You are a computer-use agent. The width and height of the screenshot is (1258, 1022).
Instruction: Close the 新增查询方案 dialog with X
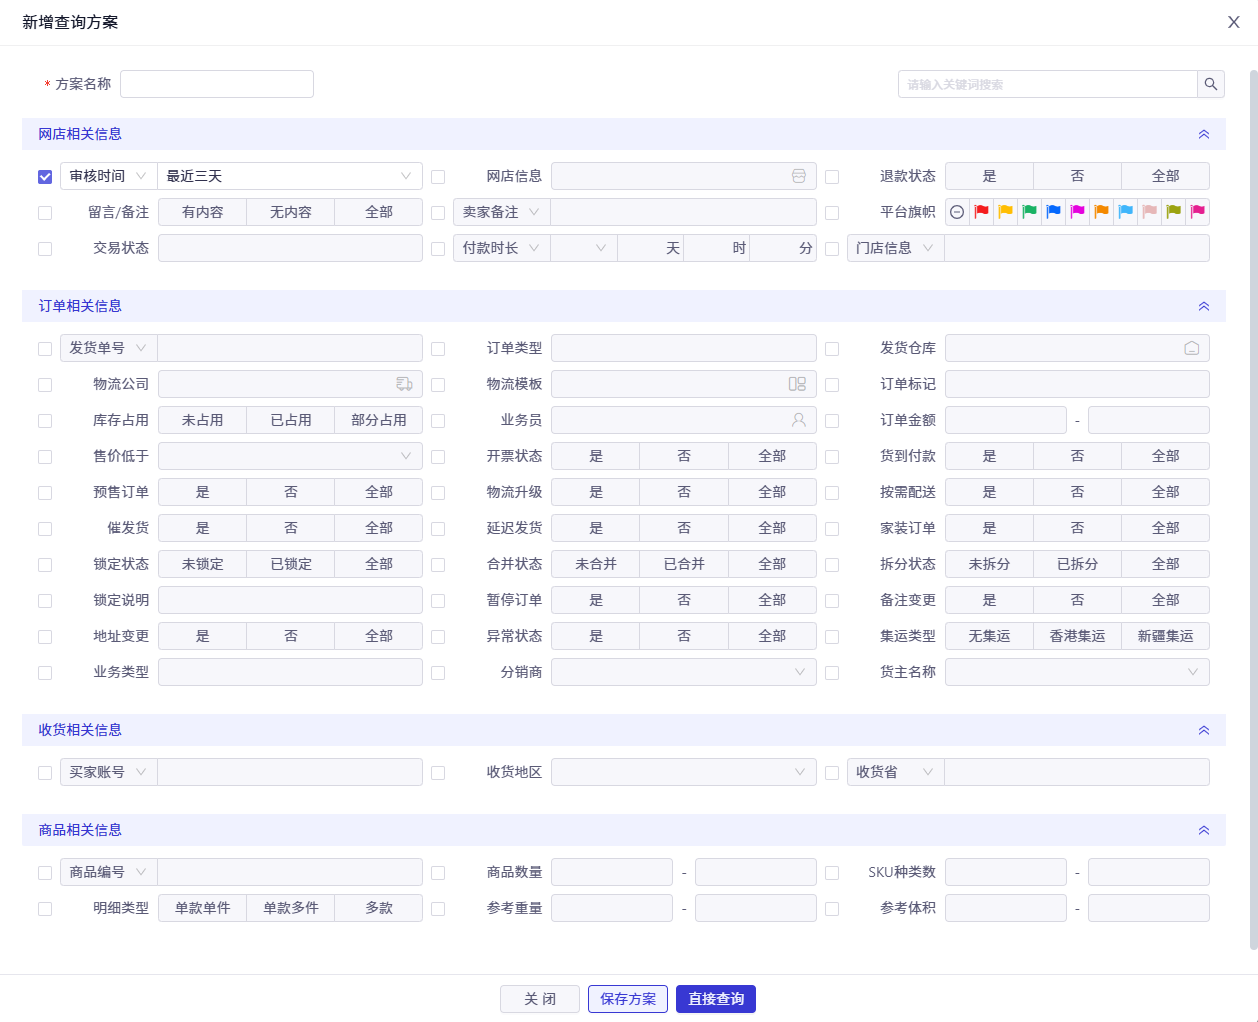tap(1234, 22)
